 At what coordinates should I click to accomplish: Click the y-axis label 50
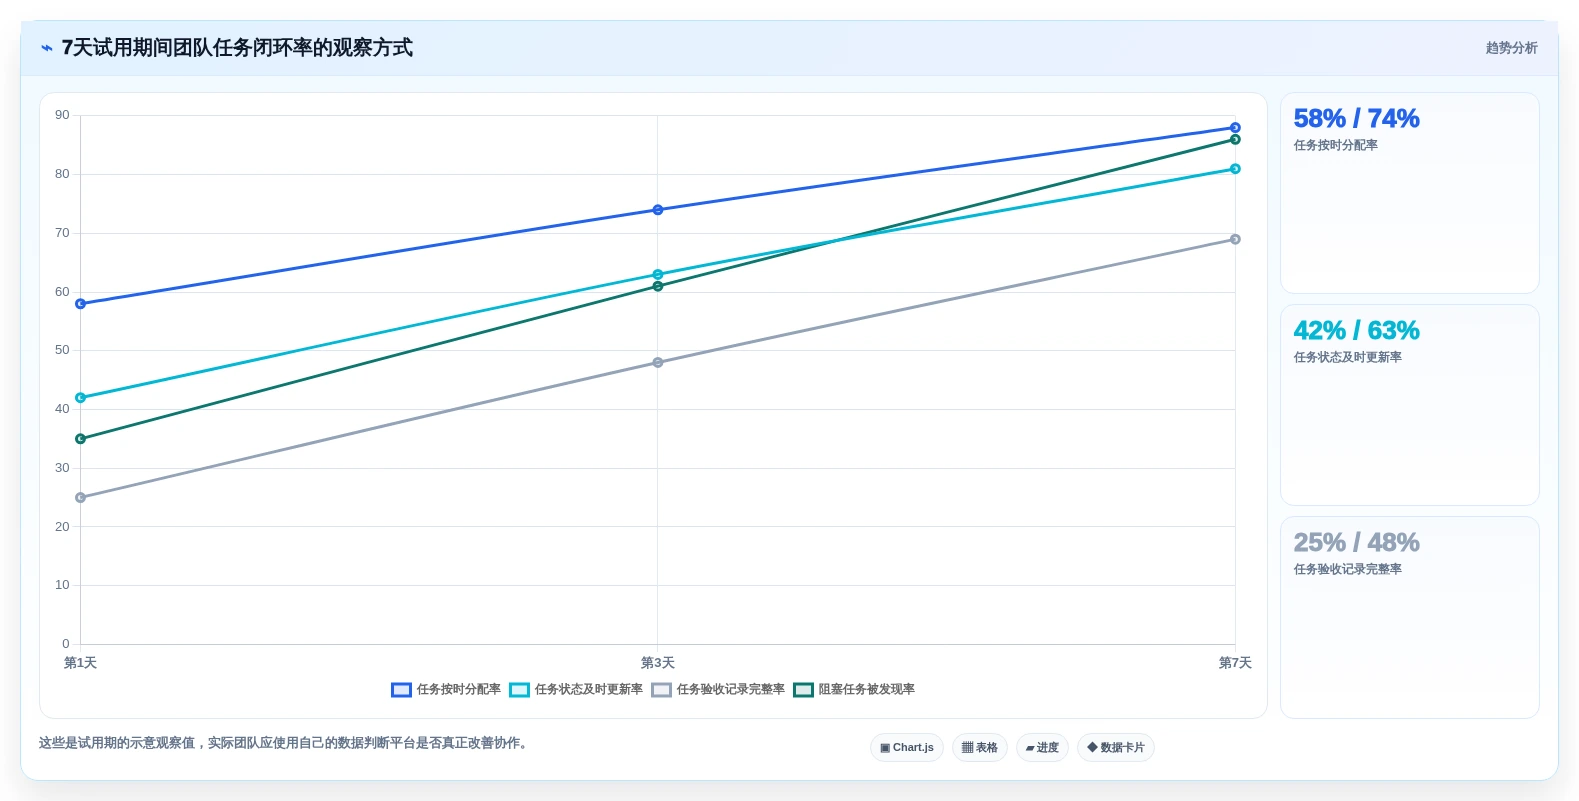[63, 351]
